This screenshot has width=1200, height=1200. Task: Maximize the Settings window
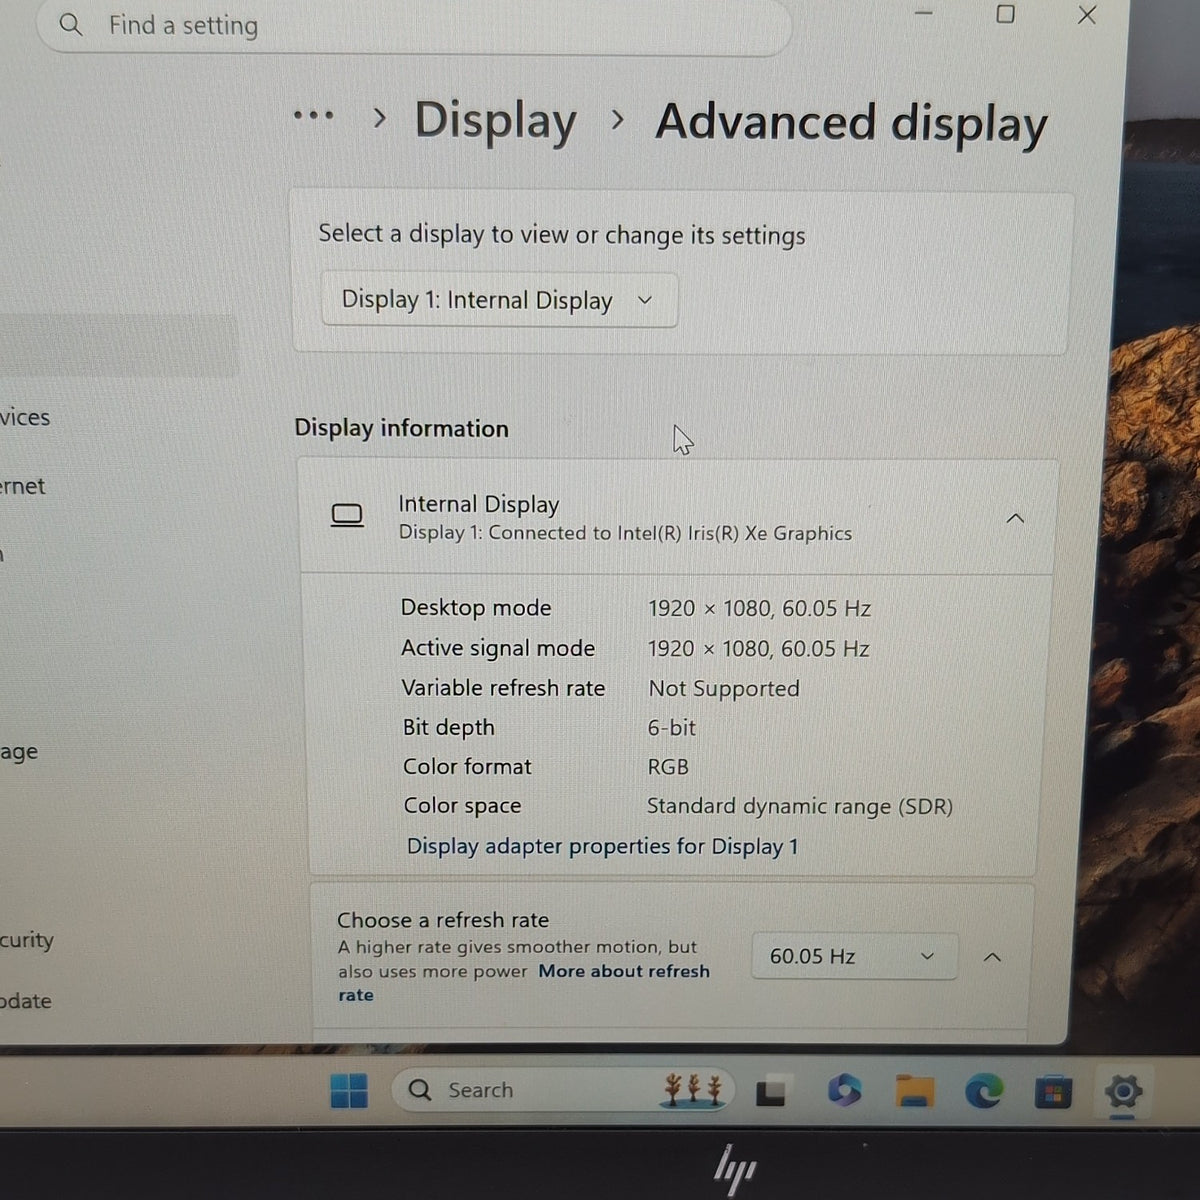point(1006,14)
